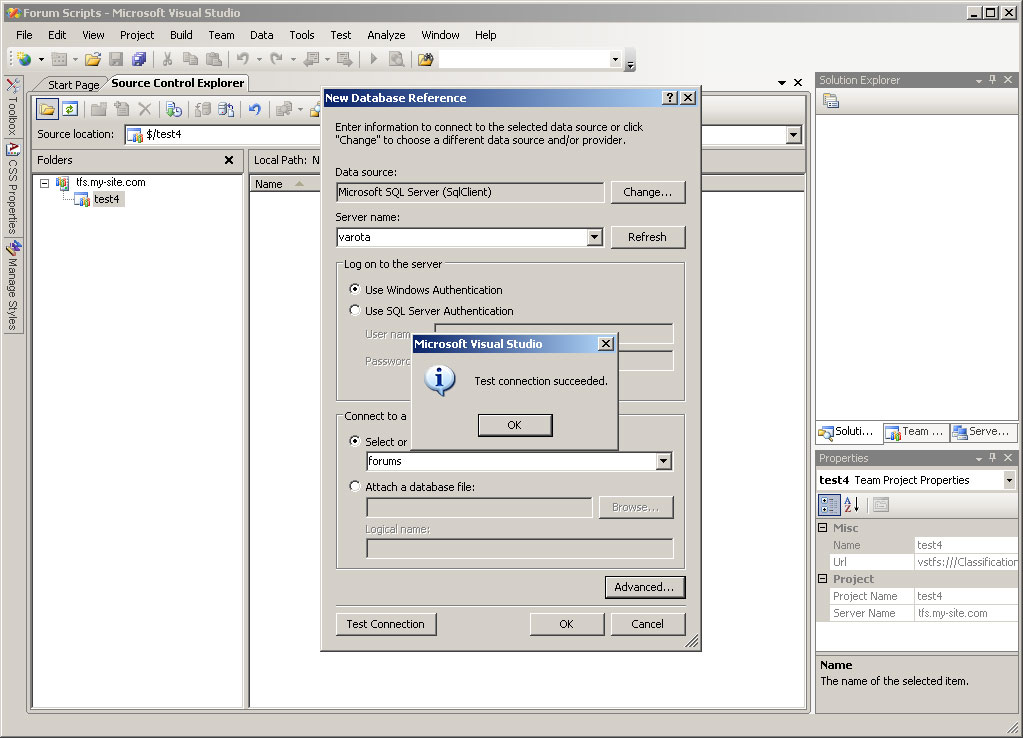Open the Server name dropdown
The width and height of the screenshot is (1023, 738).
pyautogui.click(x=594, y=238)
